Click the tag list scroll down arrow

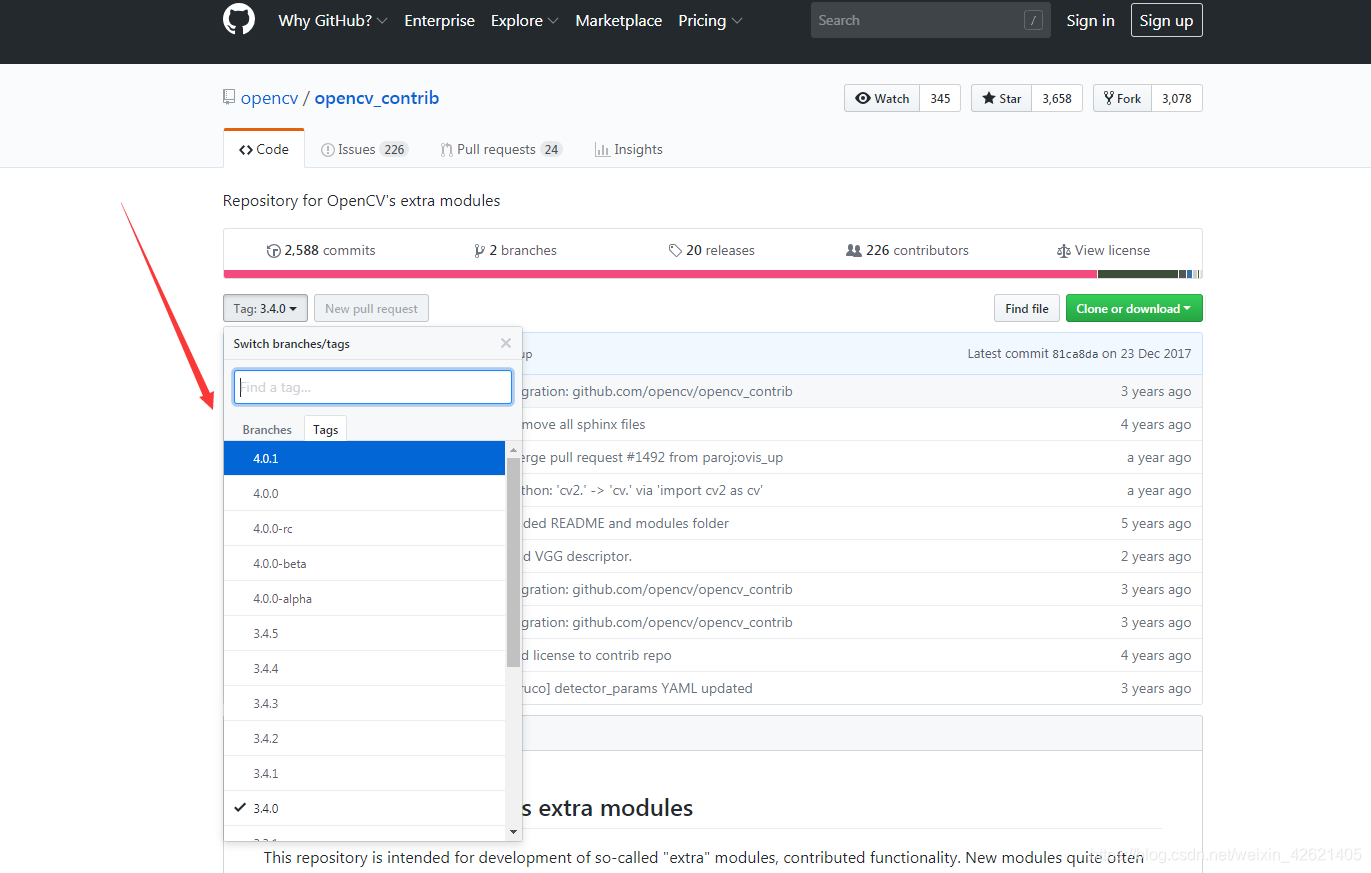click(x=514, y=832)
